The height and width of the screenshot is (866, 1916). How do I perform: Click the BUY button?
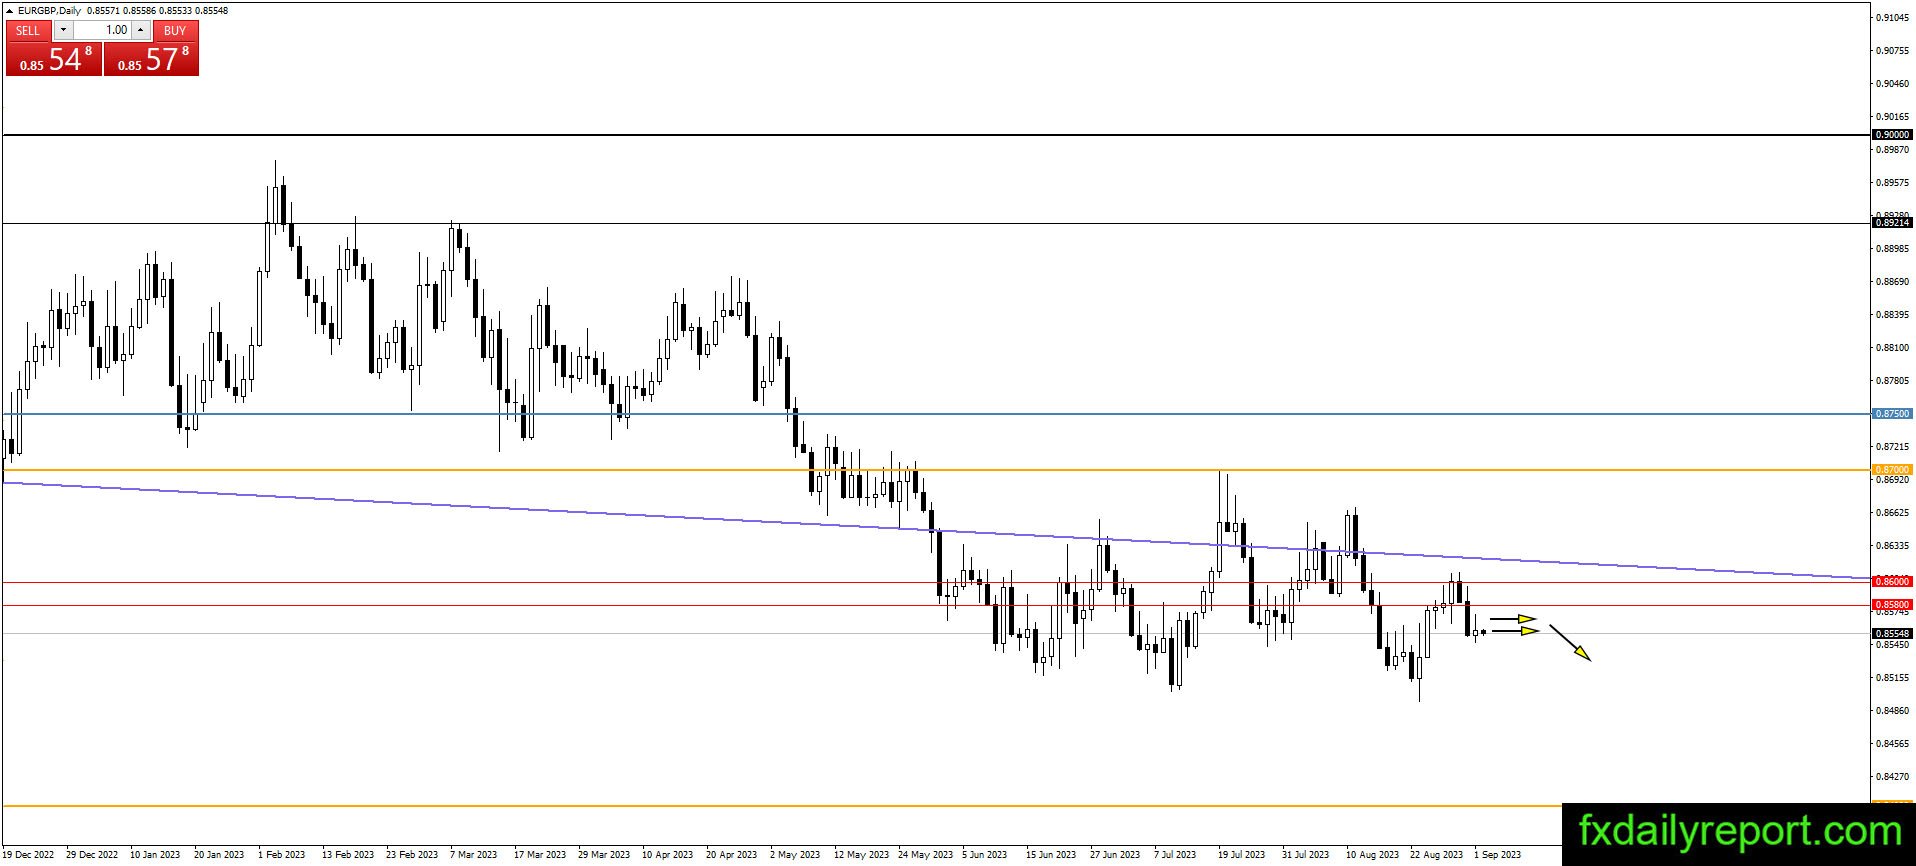[x=175, y=30]
